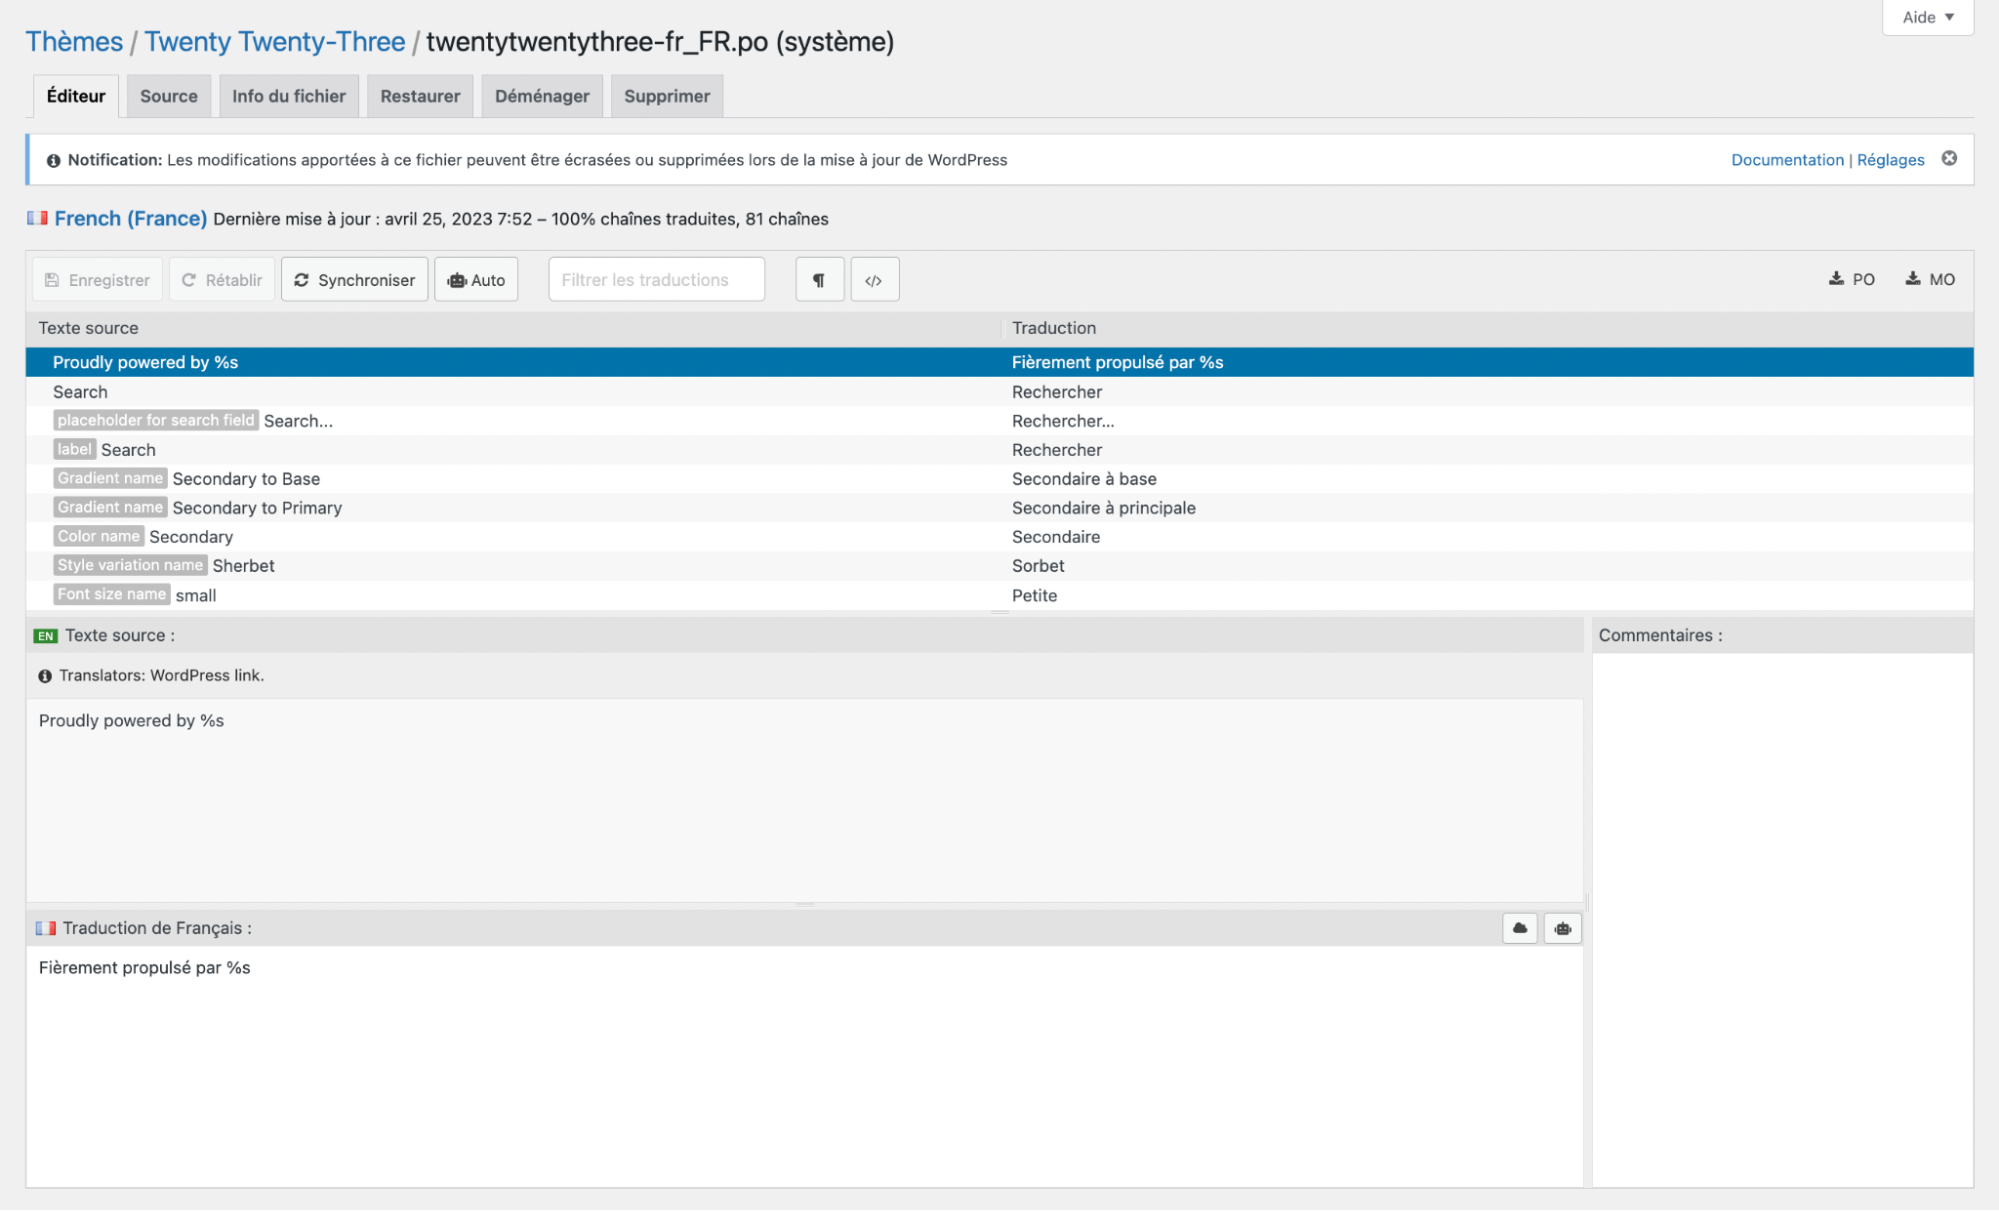This screenshot has height=1211, width=1999.
Task: Select the 'Secondary to Primary' gradient row
Action: pyautogui.click(x=1000, y=508)
